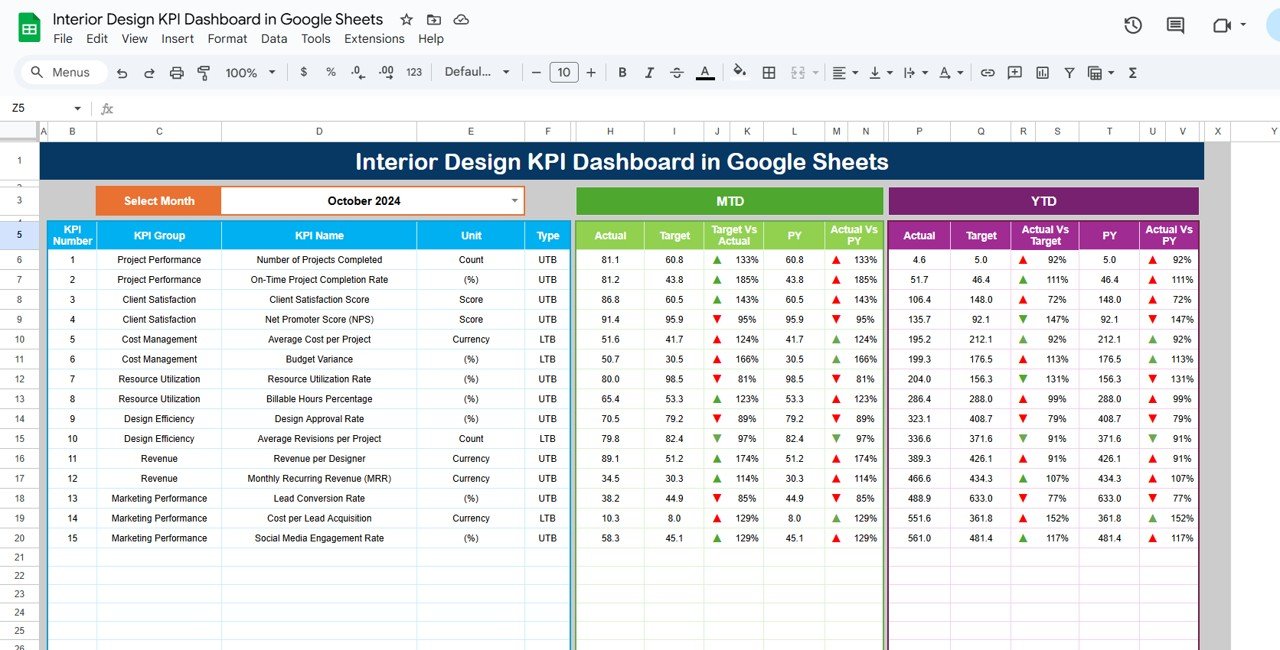The width and height of the screenshot is (1280, 650).
Task: Open the horizontal align dropdown
Action: 844,73
